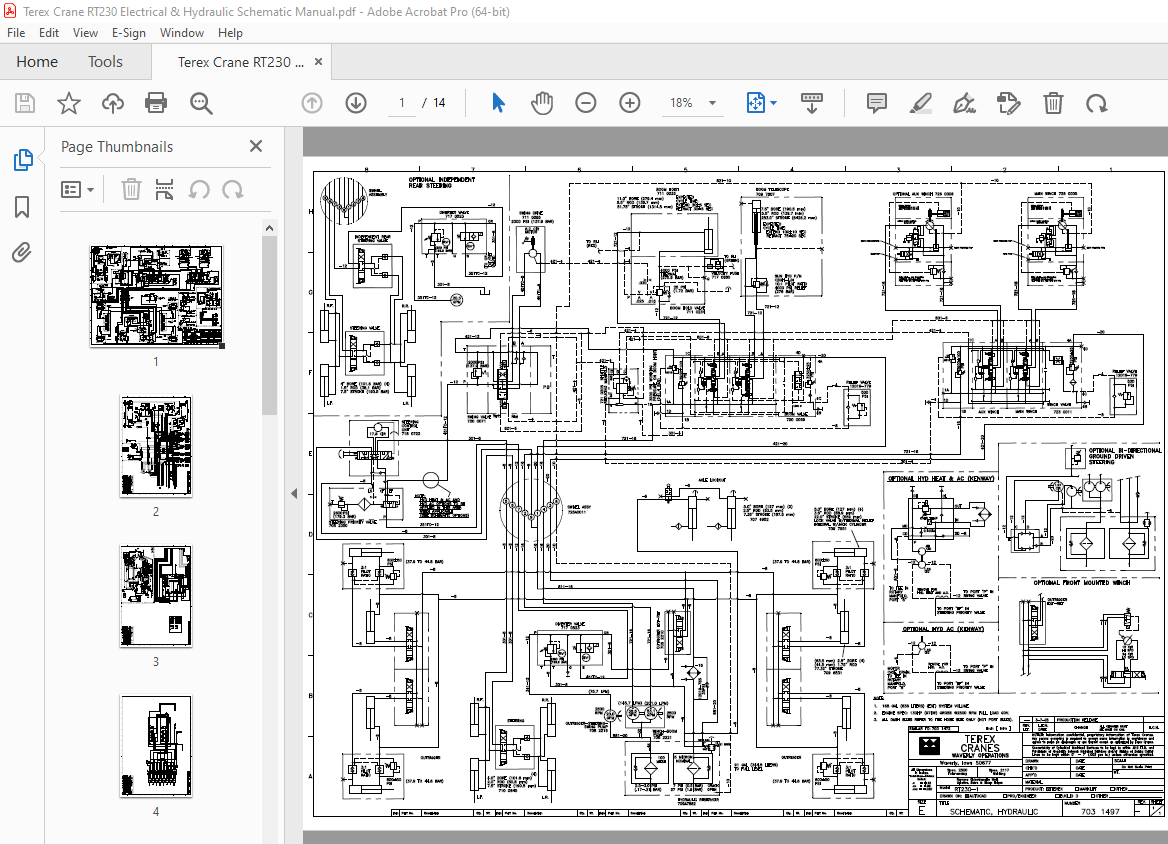This screenshot has width=1168, height=844.
Task: Open the Edit menu
Action: coord(48,33)
